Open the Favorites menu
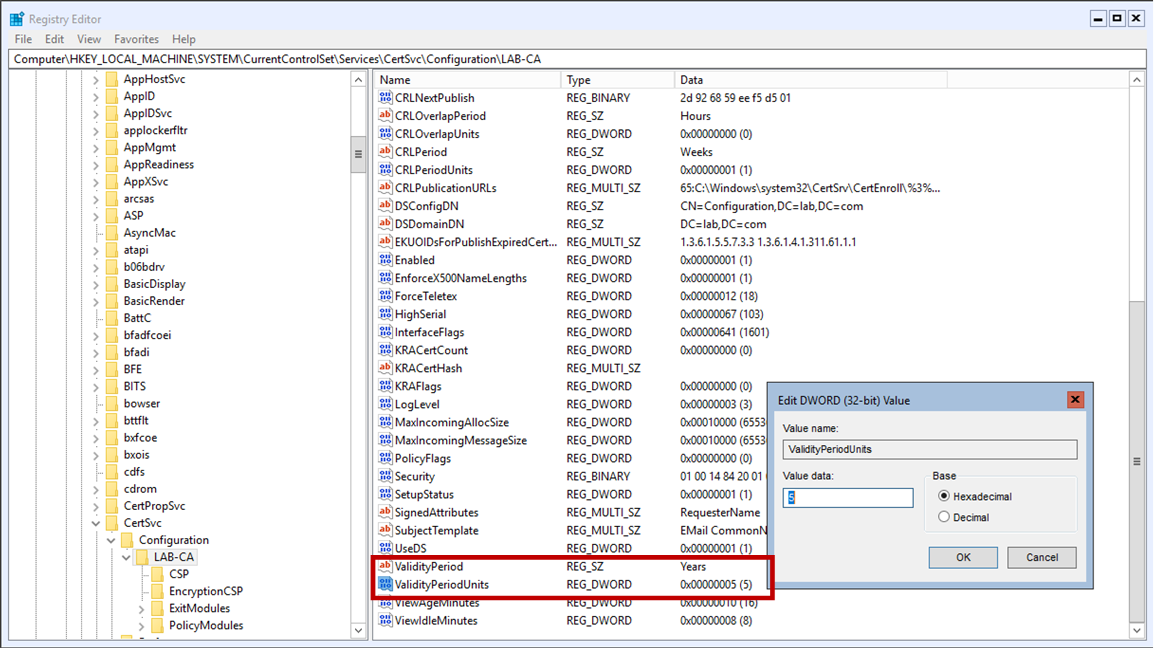This screenshot has height=652, width=1154. click(x=136, y=39)
